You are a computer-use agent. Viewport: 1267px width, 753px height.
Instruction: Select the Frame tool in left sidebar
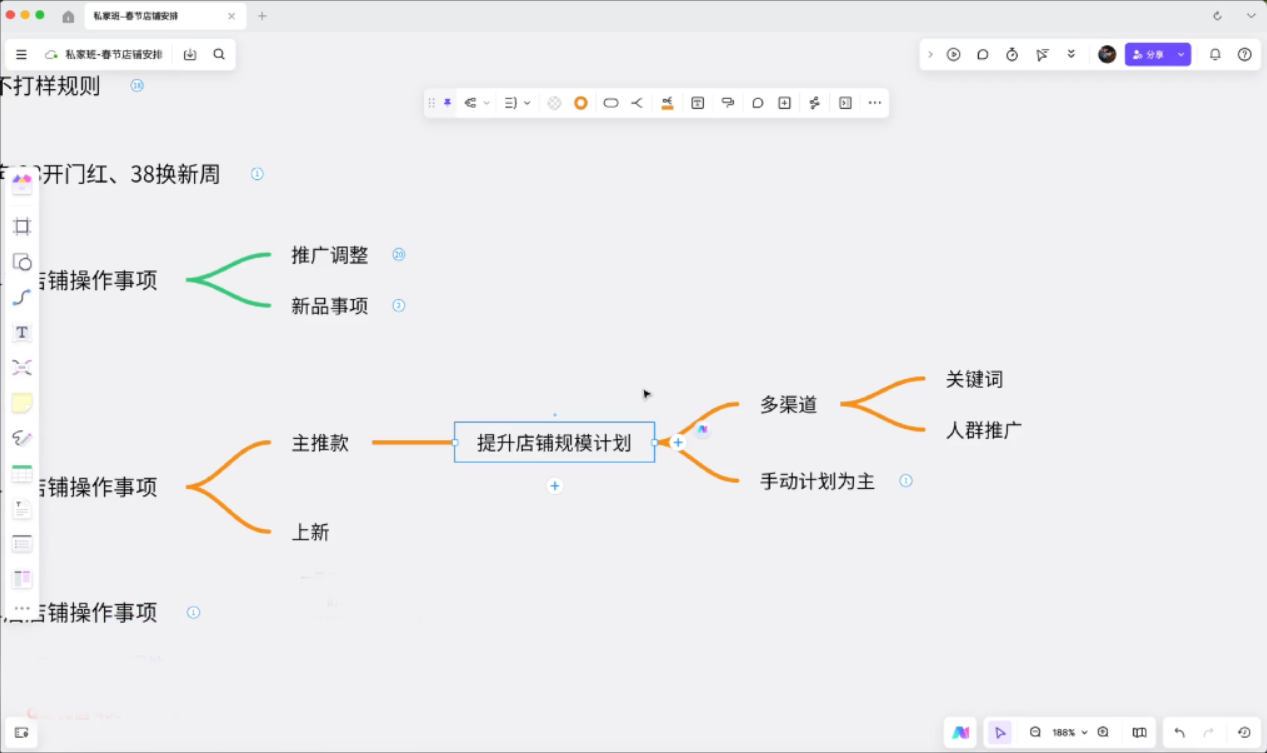tap(22, 226)
